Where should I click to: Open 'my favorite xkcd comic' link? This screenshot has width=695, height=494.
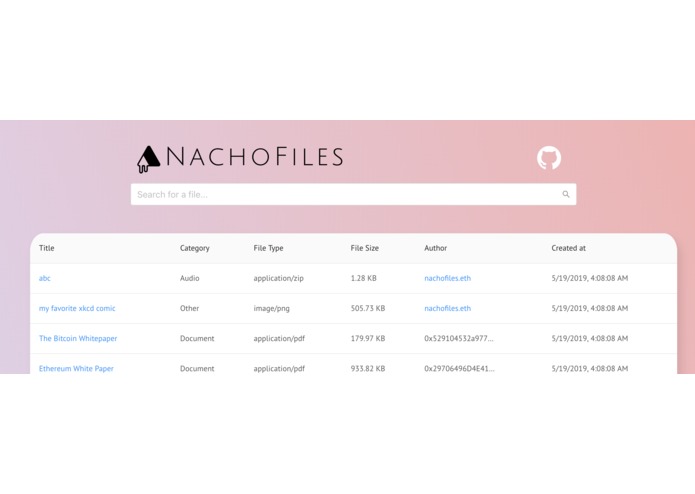(77, 308)
